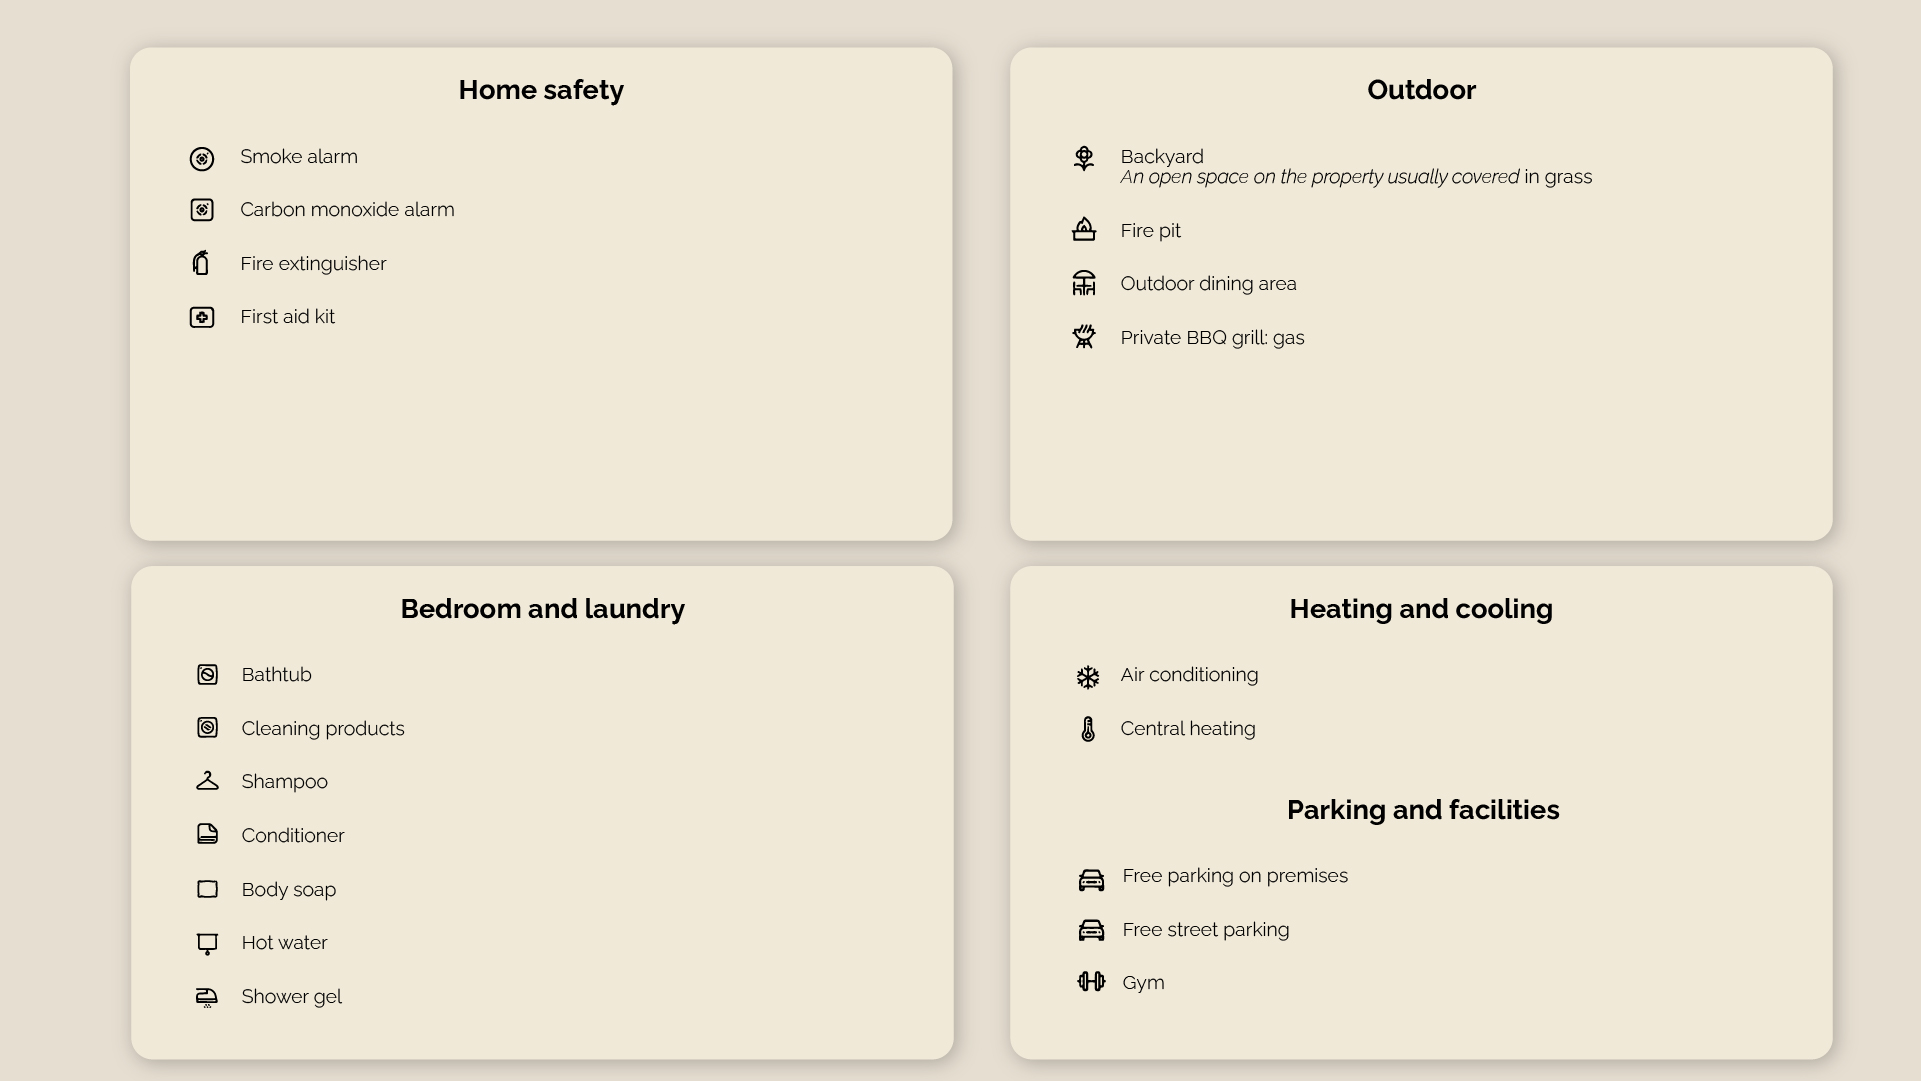Click the Backyard description text
The height and width of the screenshot is (1081, 1921).
tap(1356, 177)
